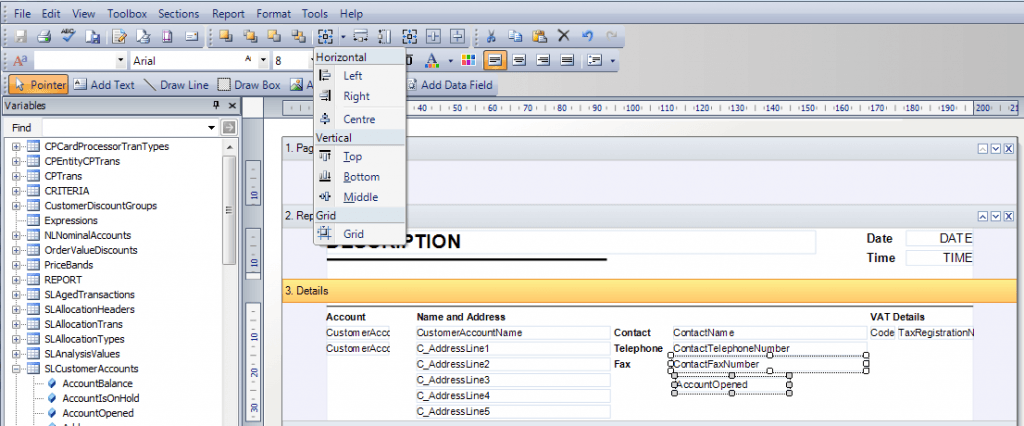This screenshot has height=426, width=1024.
Task: Click the Draw Line tool button
Action: (x=176, y=85)
